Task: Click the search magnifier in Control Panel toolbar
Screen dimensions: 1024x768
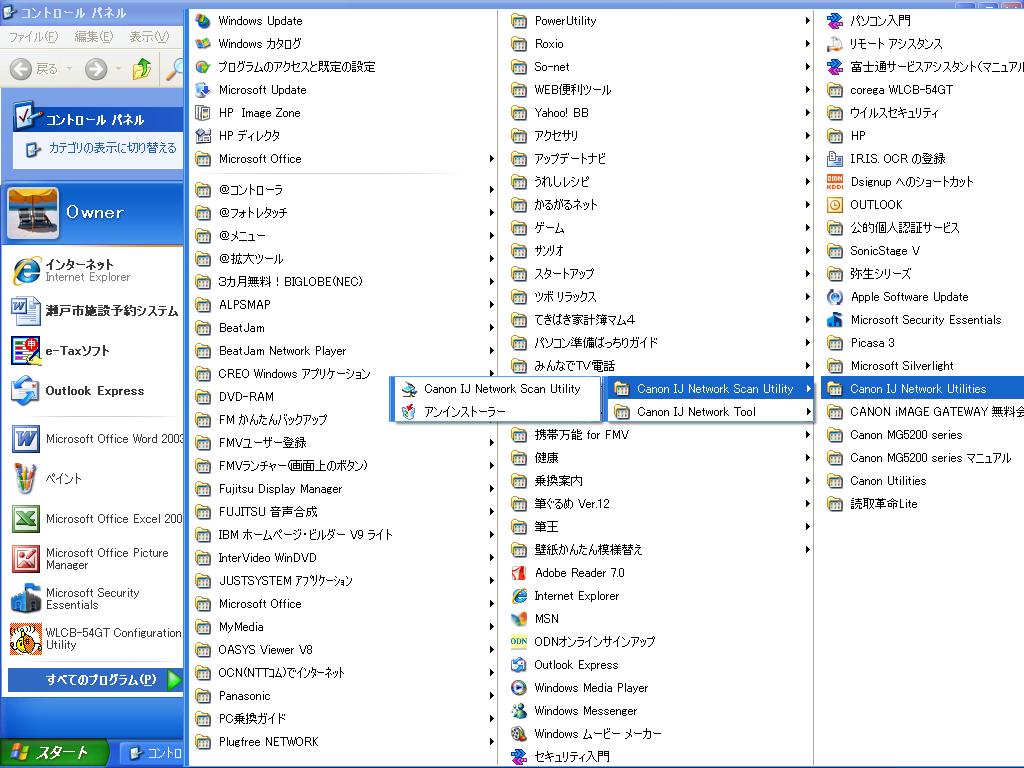Action: (x=174, y=69)
